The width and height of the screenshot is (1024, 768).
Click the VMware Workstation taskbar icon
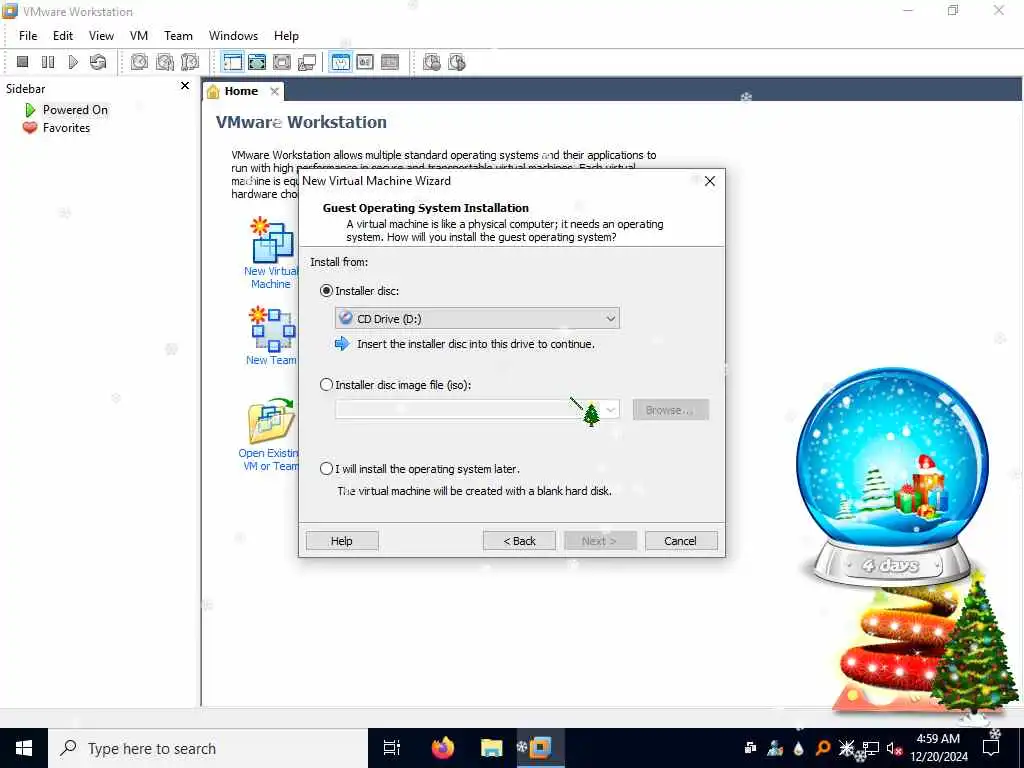(540, 748)
